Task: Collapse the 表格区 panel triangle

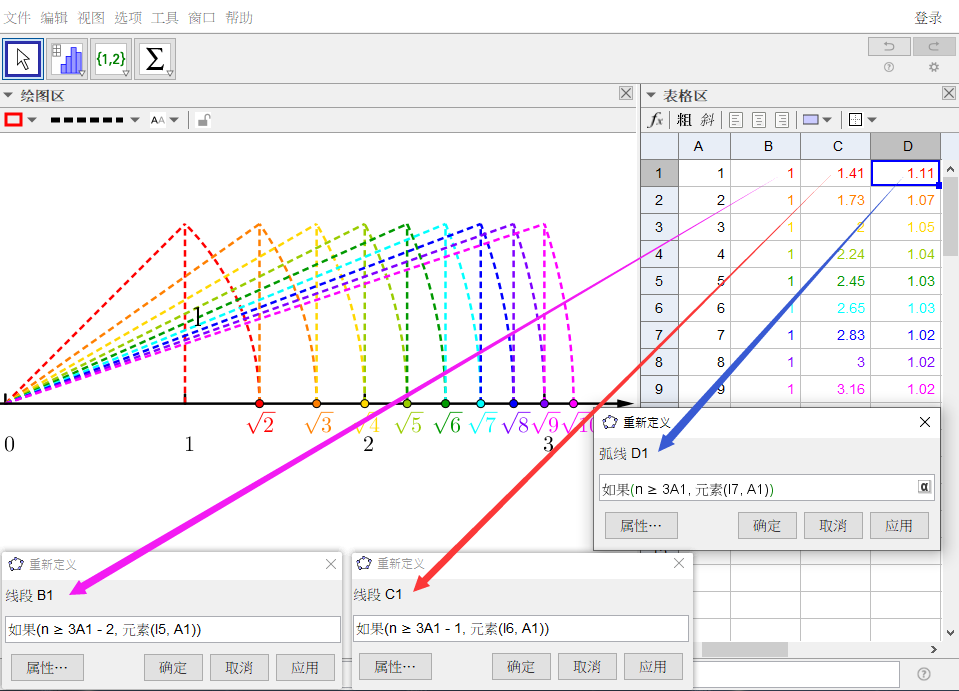Action: tap(651, 95)
